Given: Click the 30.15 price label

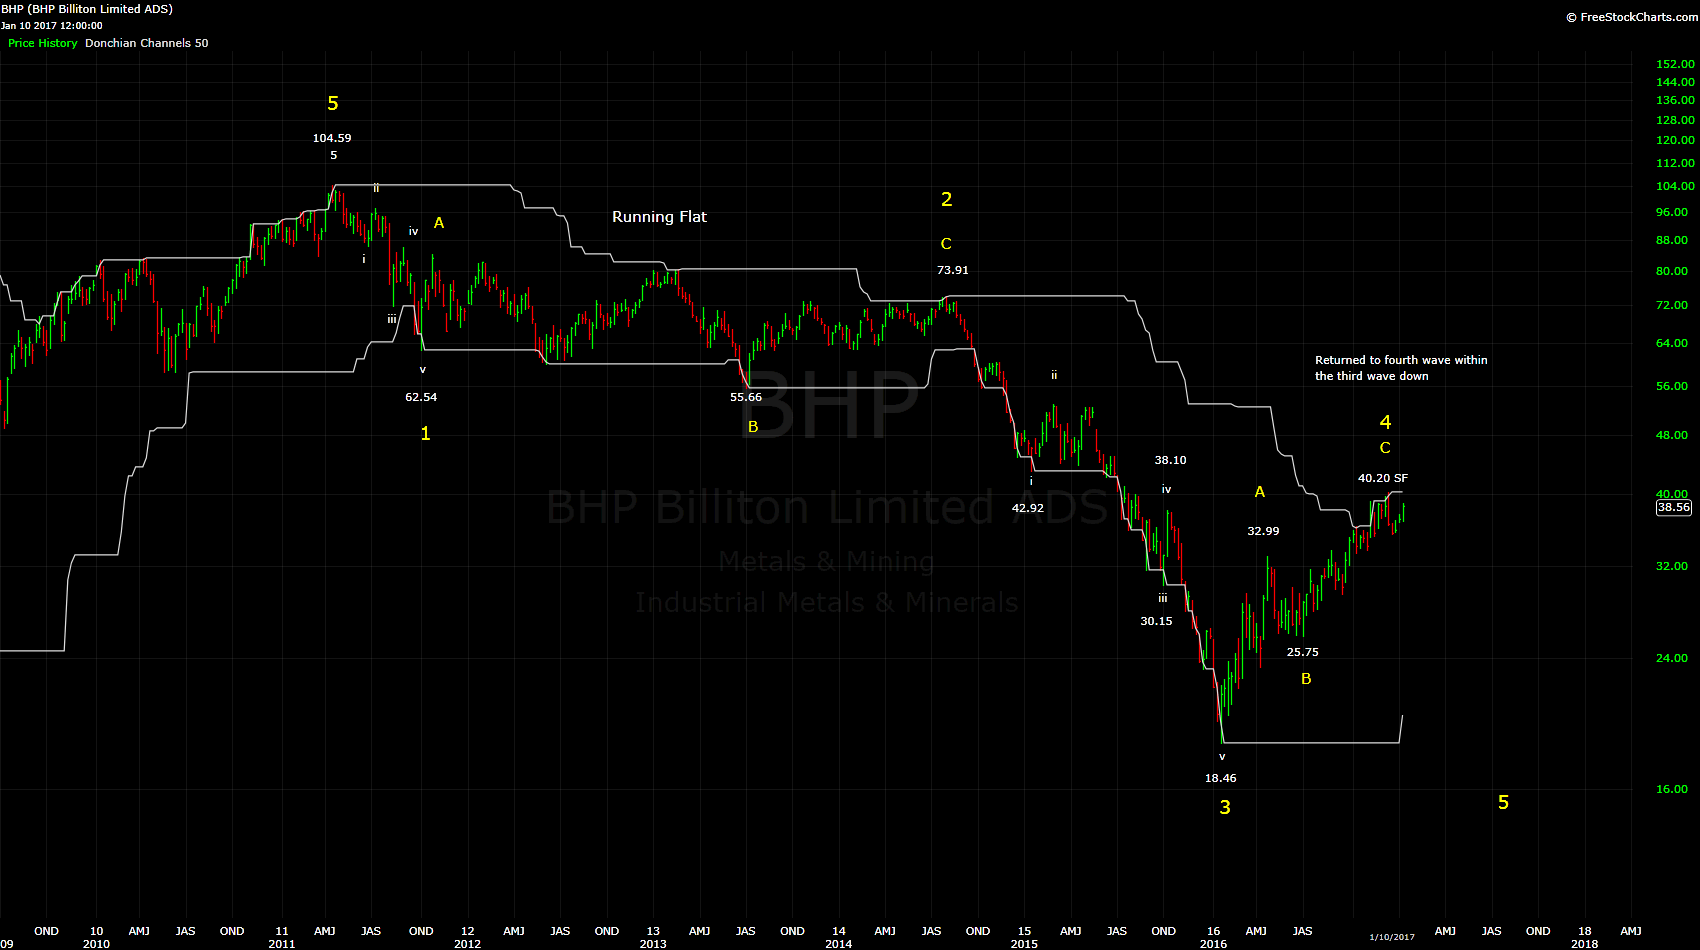Looking at the screenshot, I should point(1157,621).
